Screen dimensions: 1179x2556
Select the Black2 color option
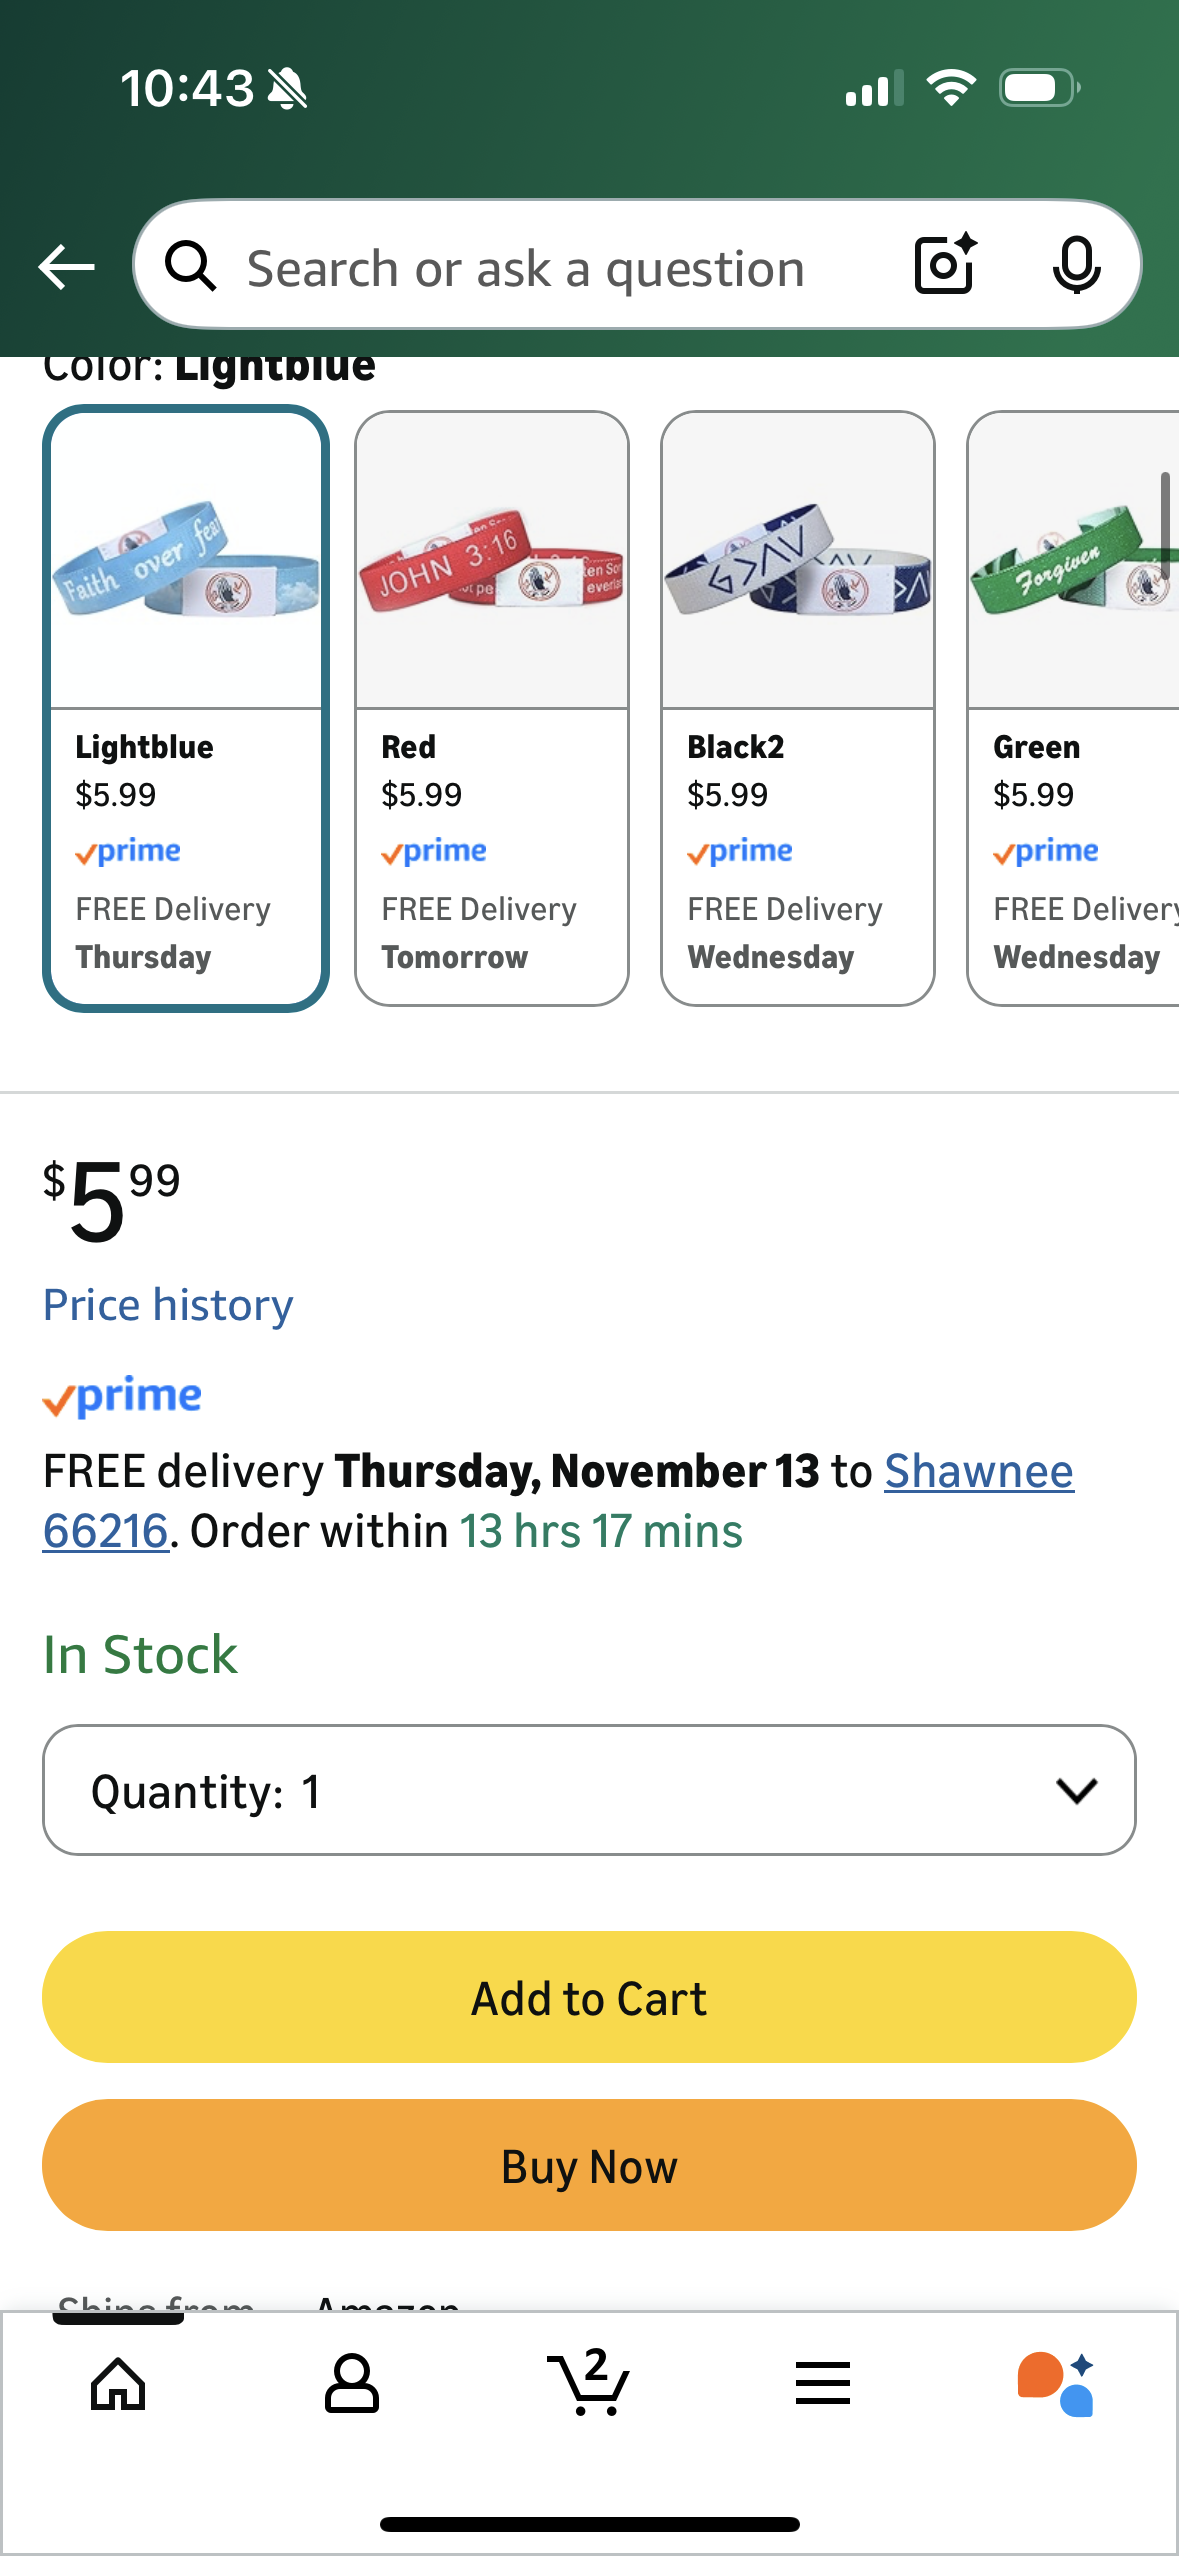(798, 708)
